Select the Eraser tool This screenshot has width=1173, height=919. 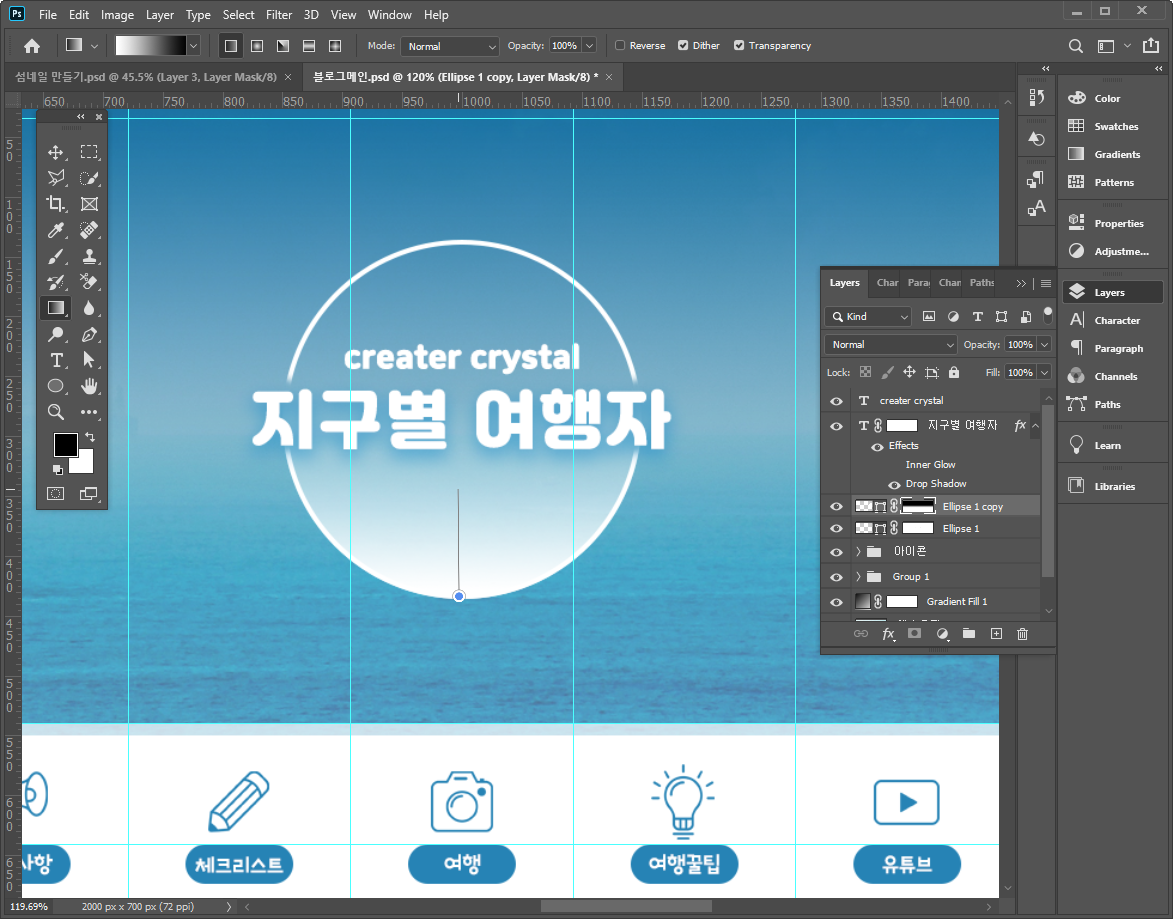click(89, 282)
